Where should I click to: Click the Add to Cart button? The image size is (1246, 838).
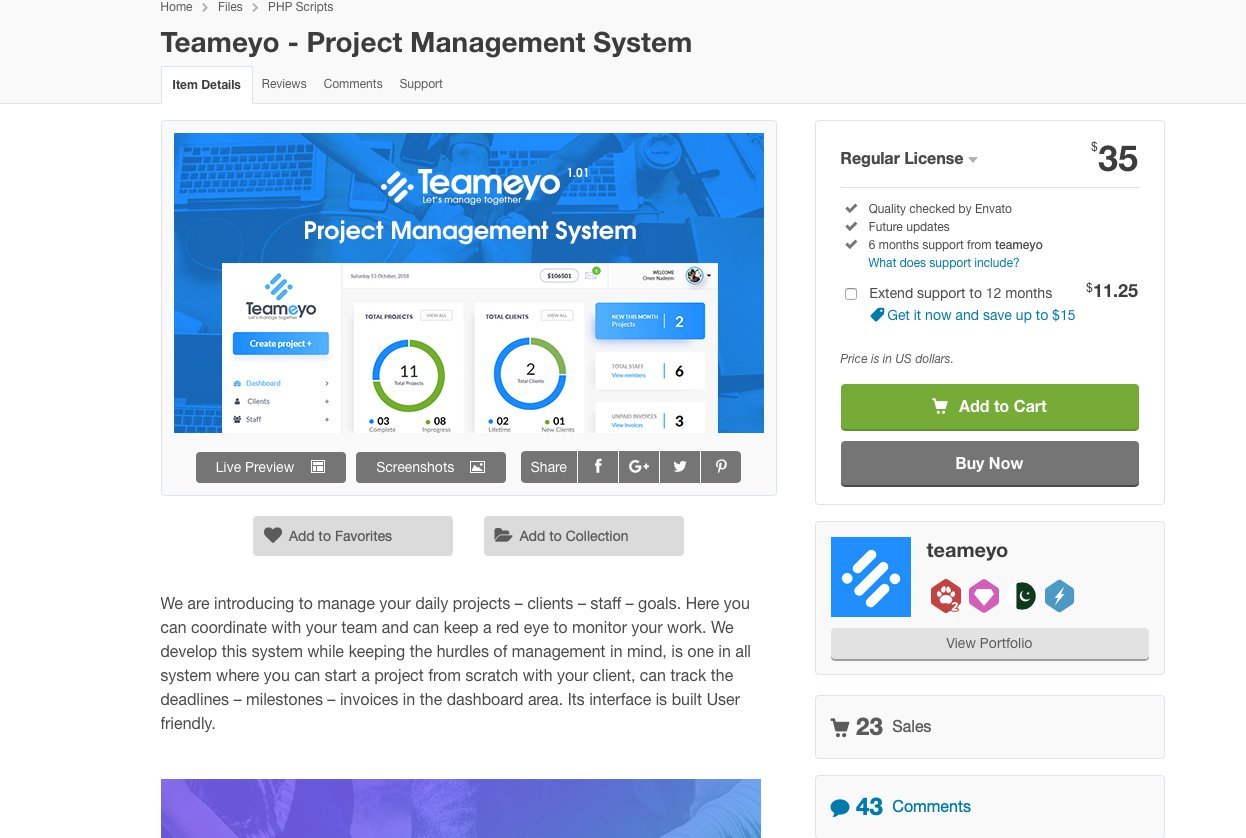(990, 407)
